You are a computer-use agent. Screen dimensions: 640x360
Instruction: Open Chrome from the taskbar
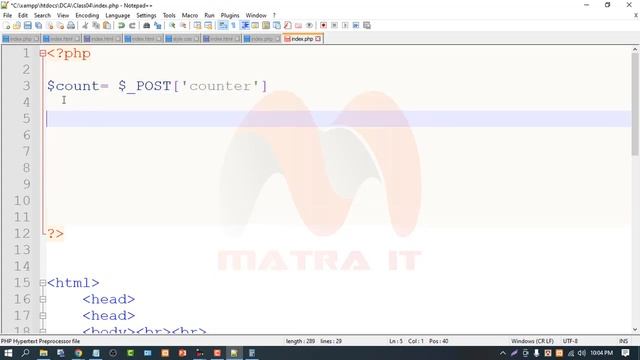pos(78,353)
